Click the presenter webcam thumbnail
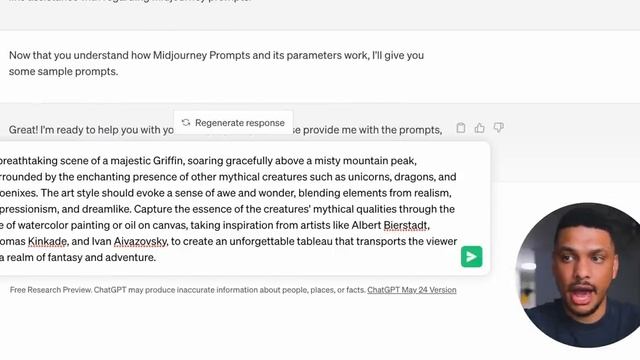The image size is (640, 360). click(578, 275)
